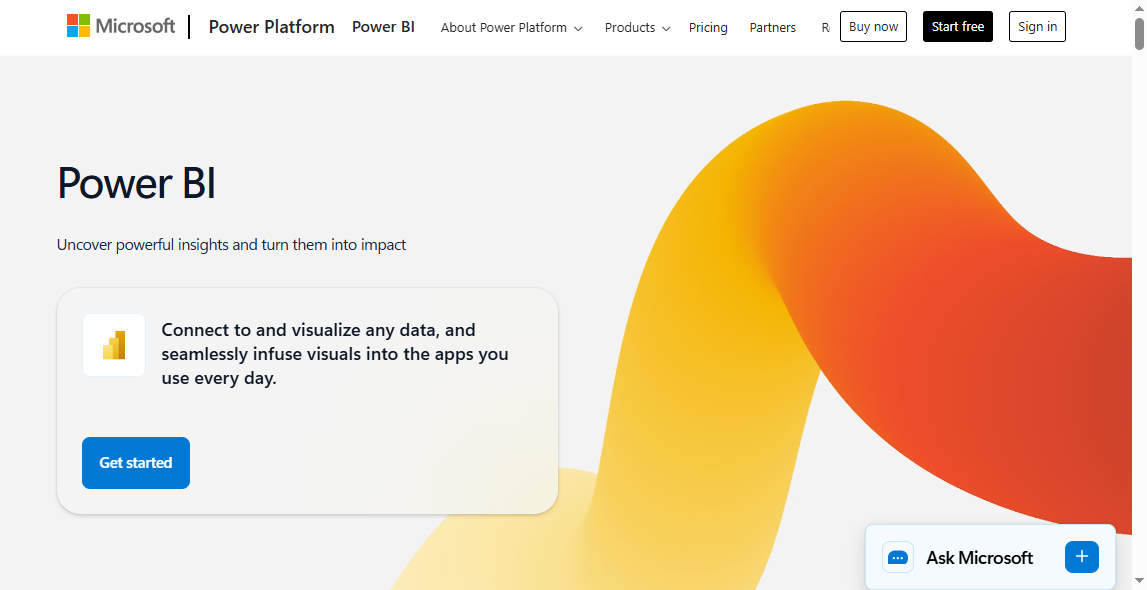Open the Pricing menu item
This screenshot has width=1147, height=590.
708,28
